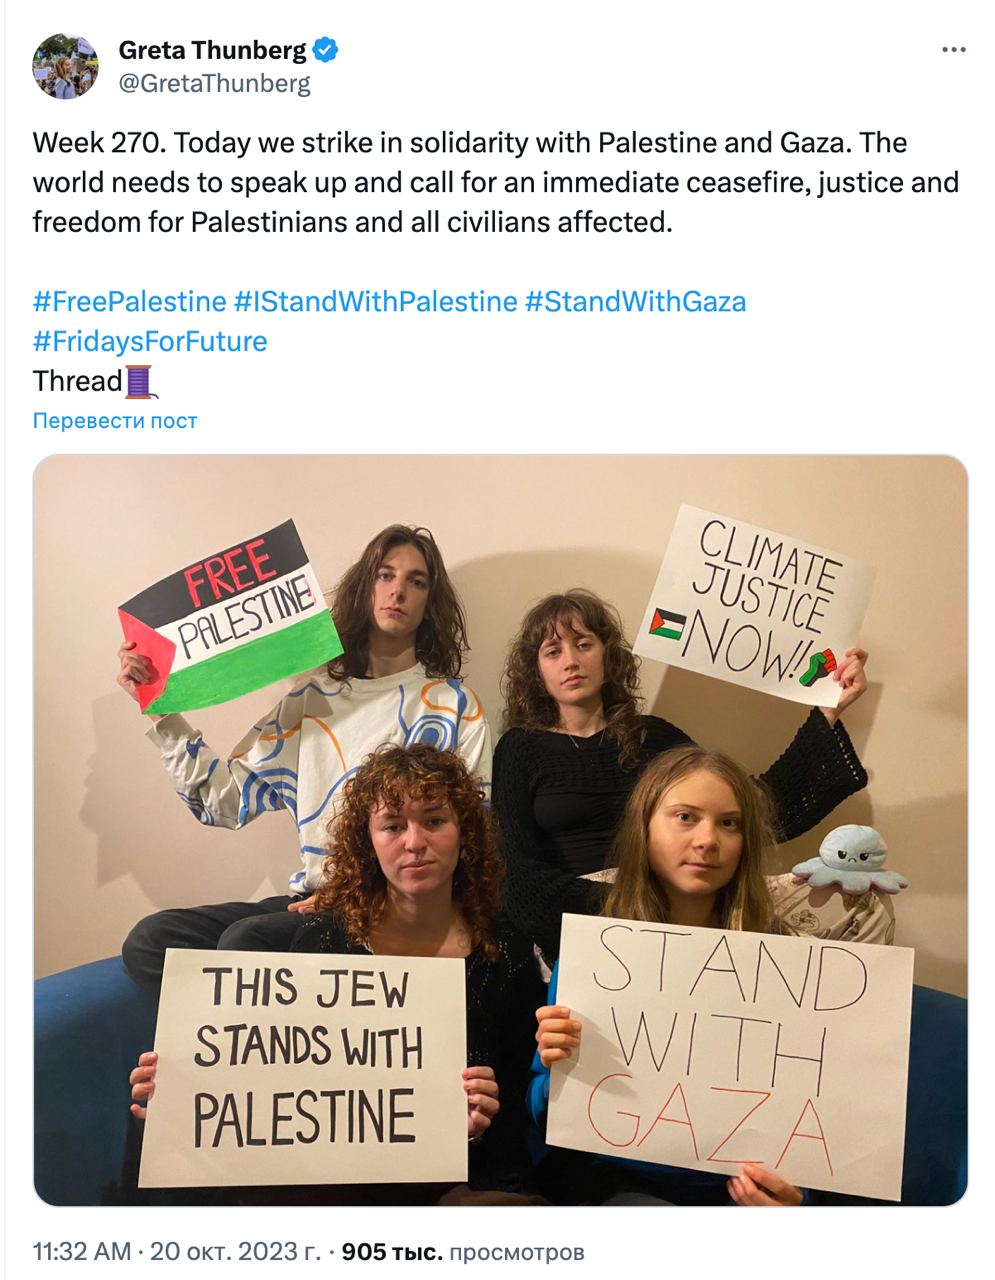Click the Перевести пост translate link

pyautogui.click(x=115, y=421)
